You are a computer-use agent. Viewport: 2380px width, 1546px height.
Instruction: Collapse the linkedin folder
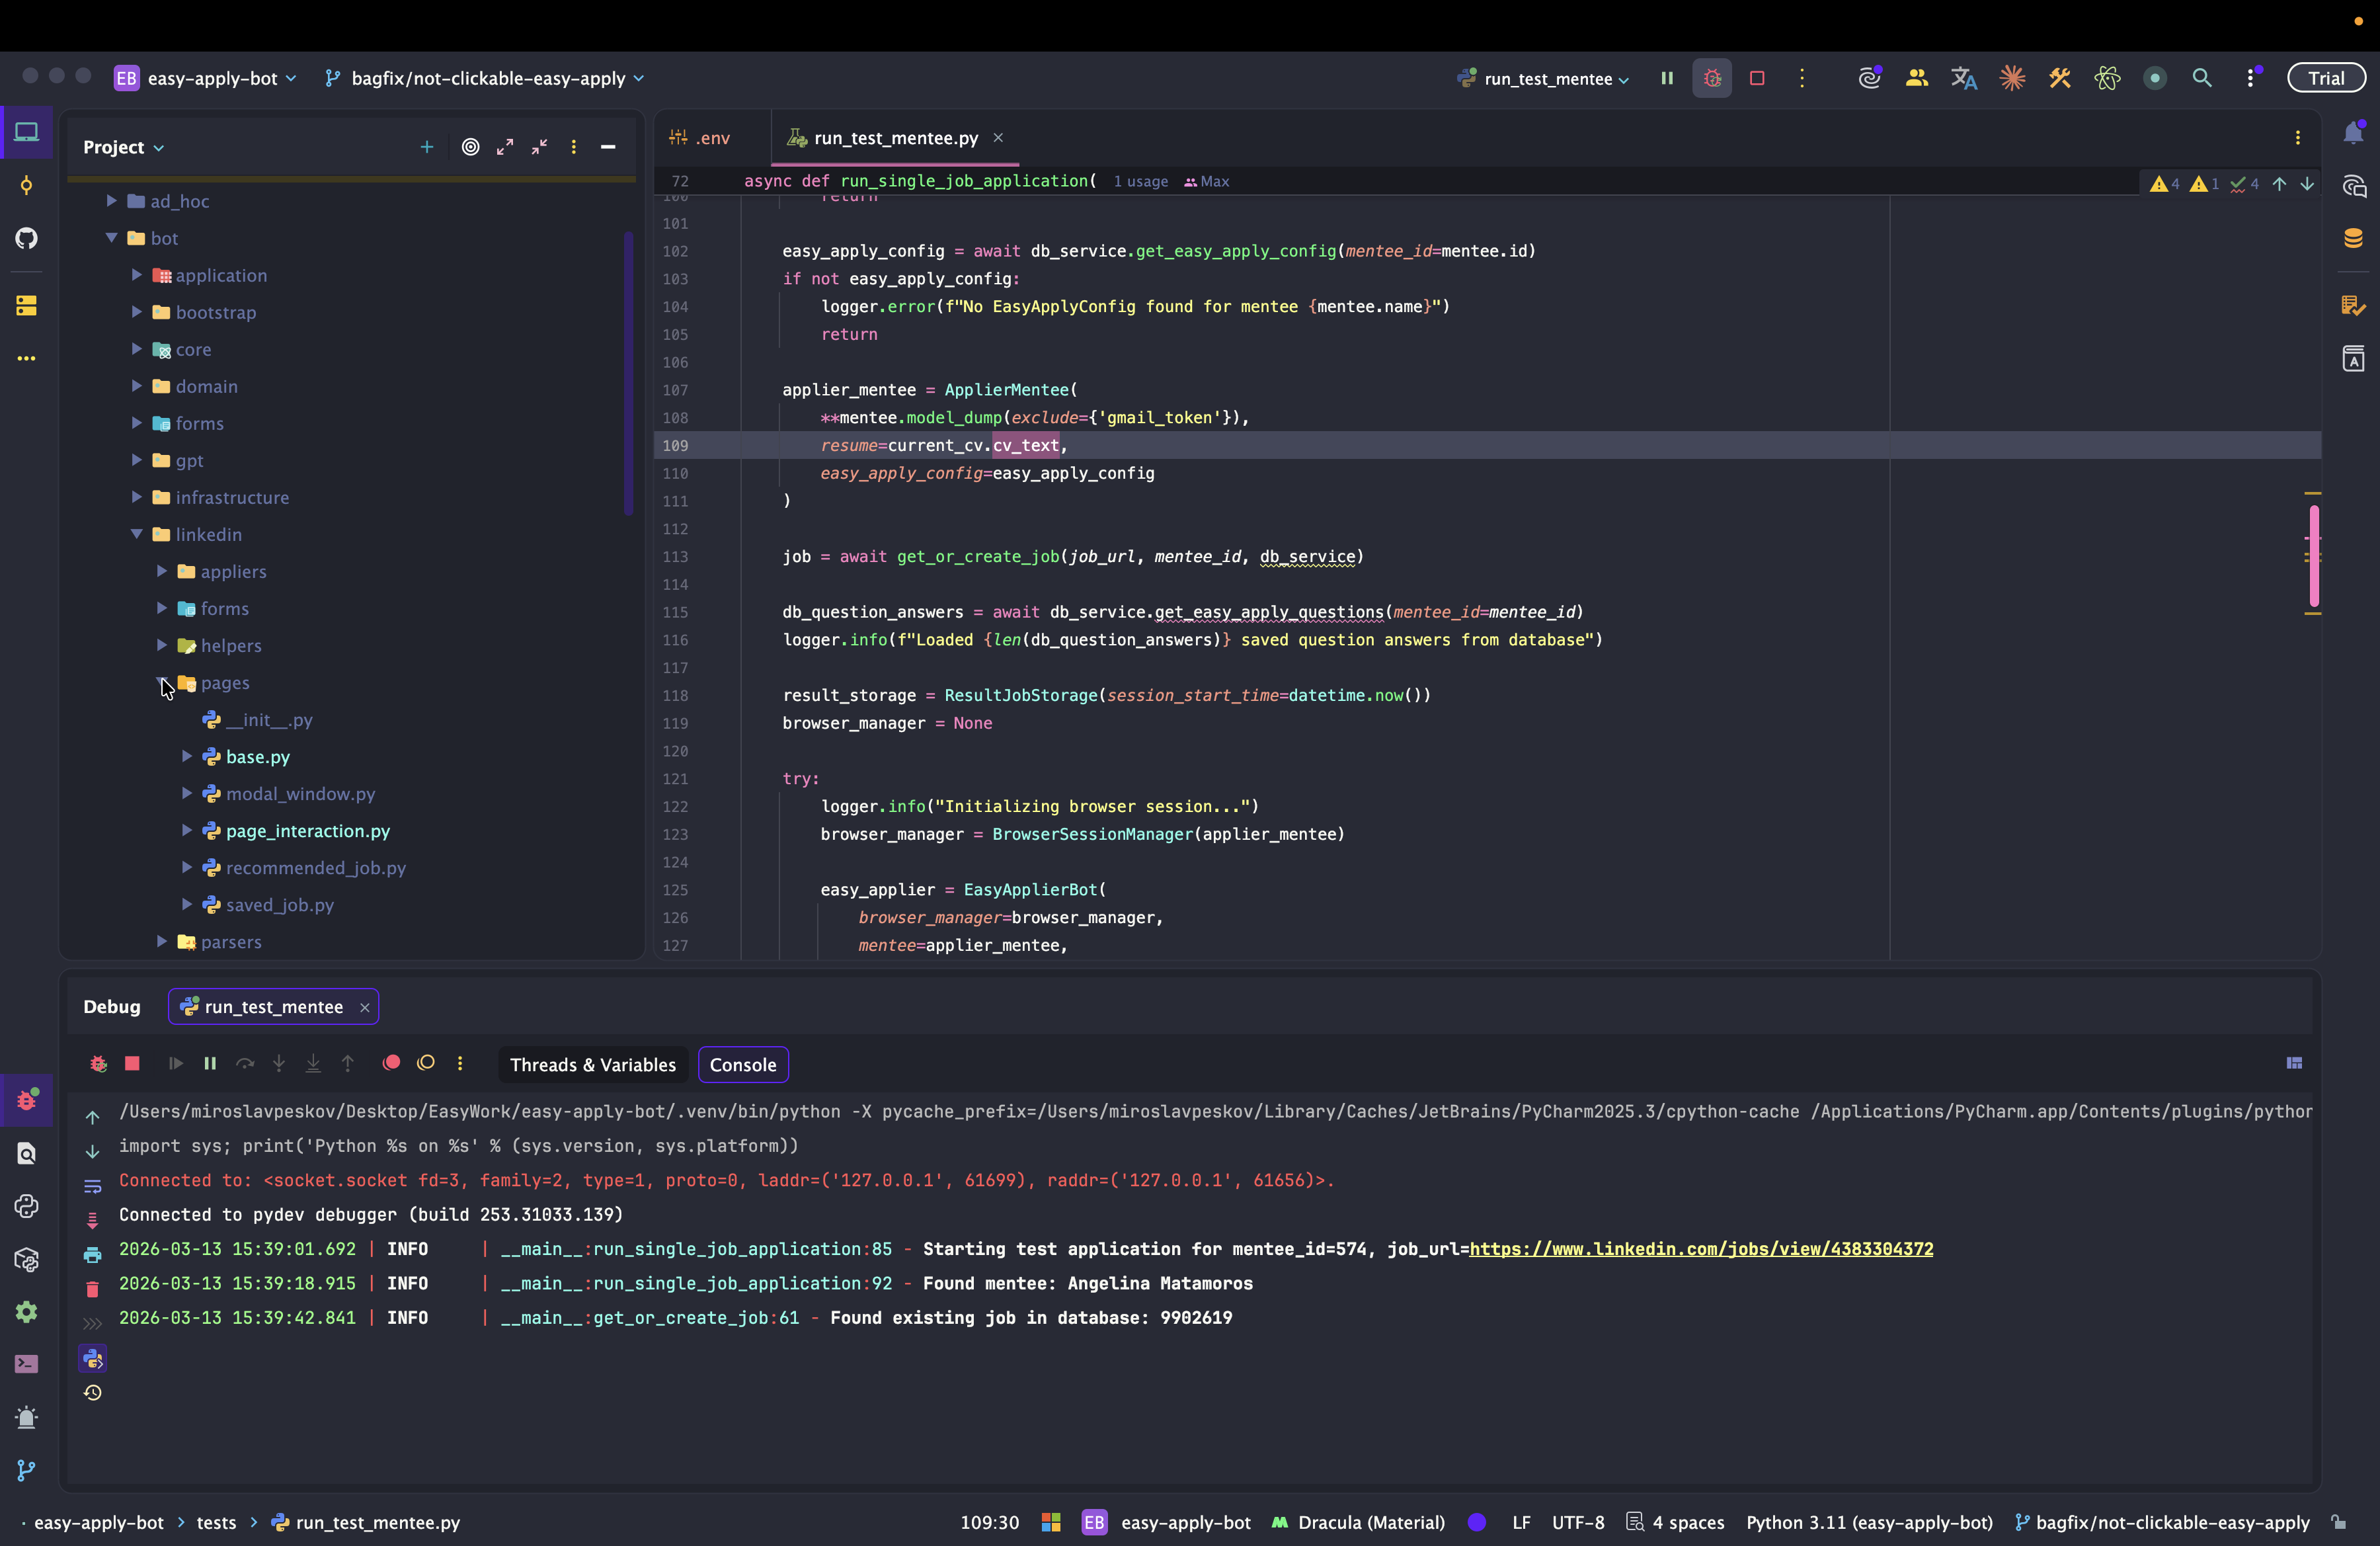point(137,534)
